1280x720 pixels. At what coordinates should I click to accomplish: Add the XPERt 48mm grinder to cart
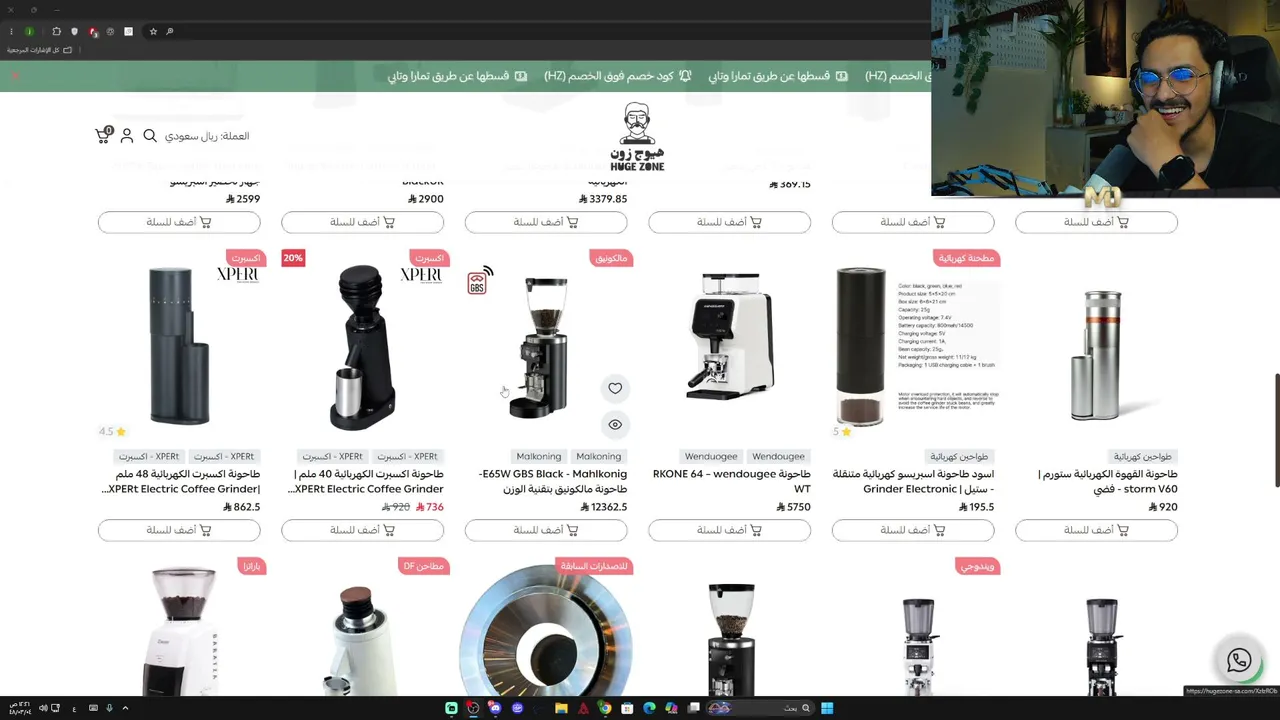[179, 530]
